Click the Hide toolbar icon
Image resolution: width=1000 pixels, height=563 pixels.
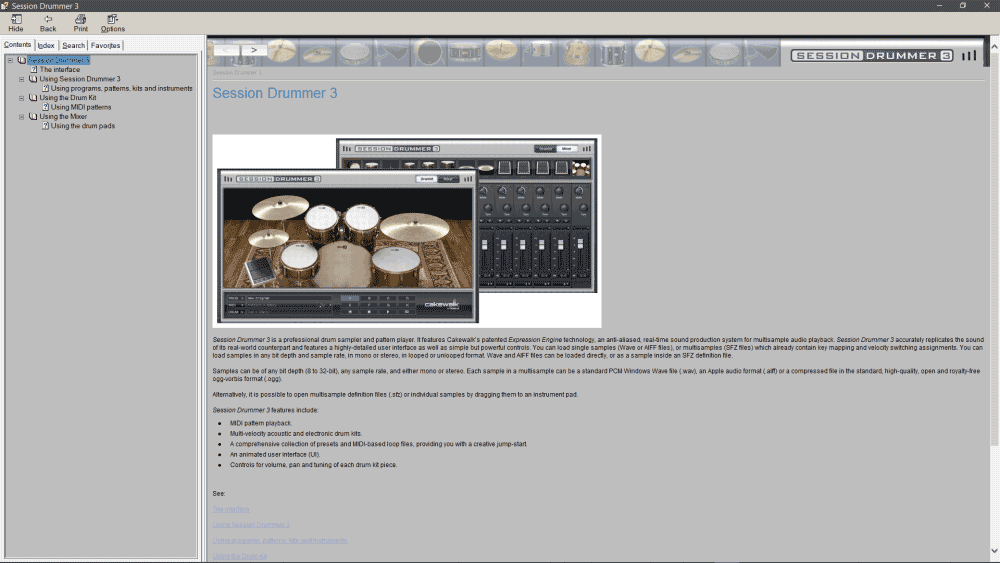16,23
